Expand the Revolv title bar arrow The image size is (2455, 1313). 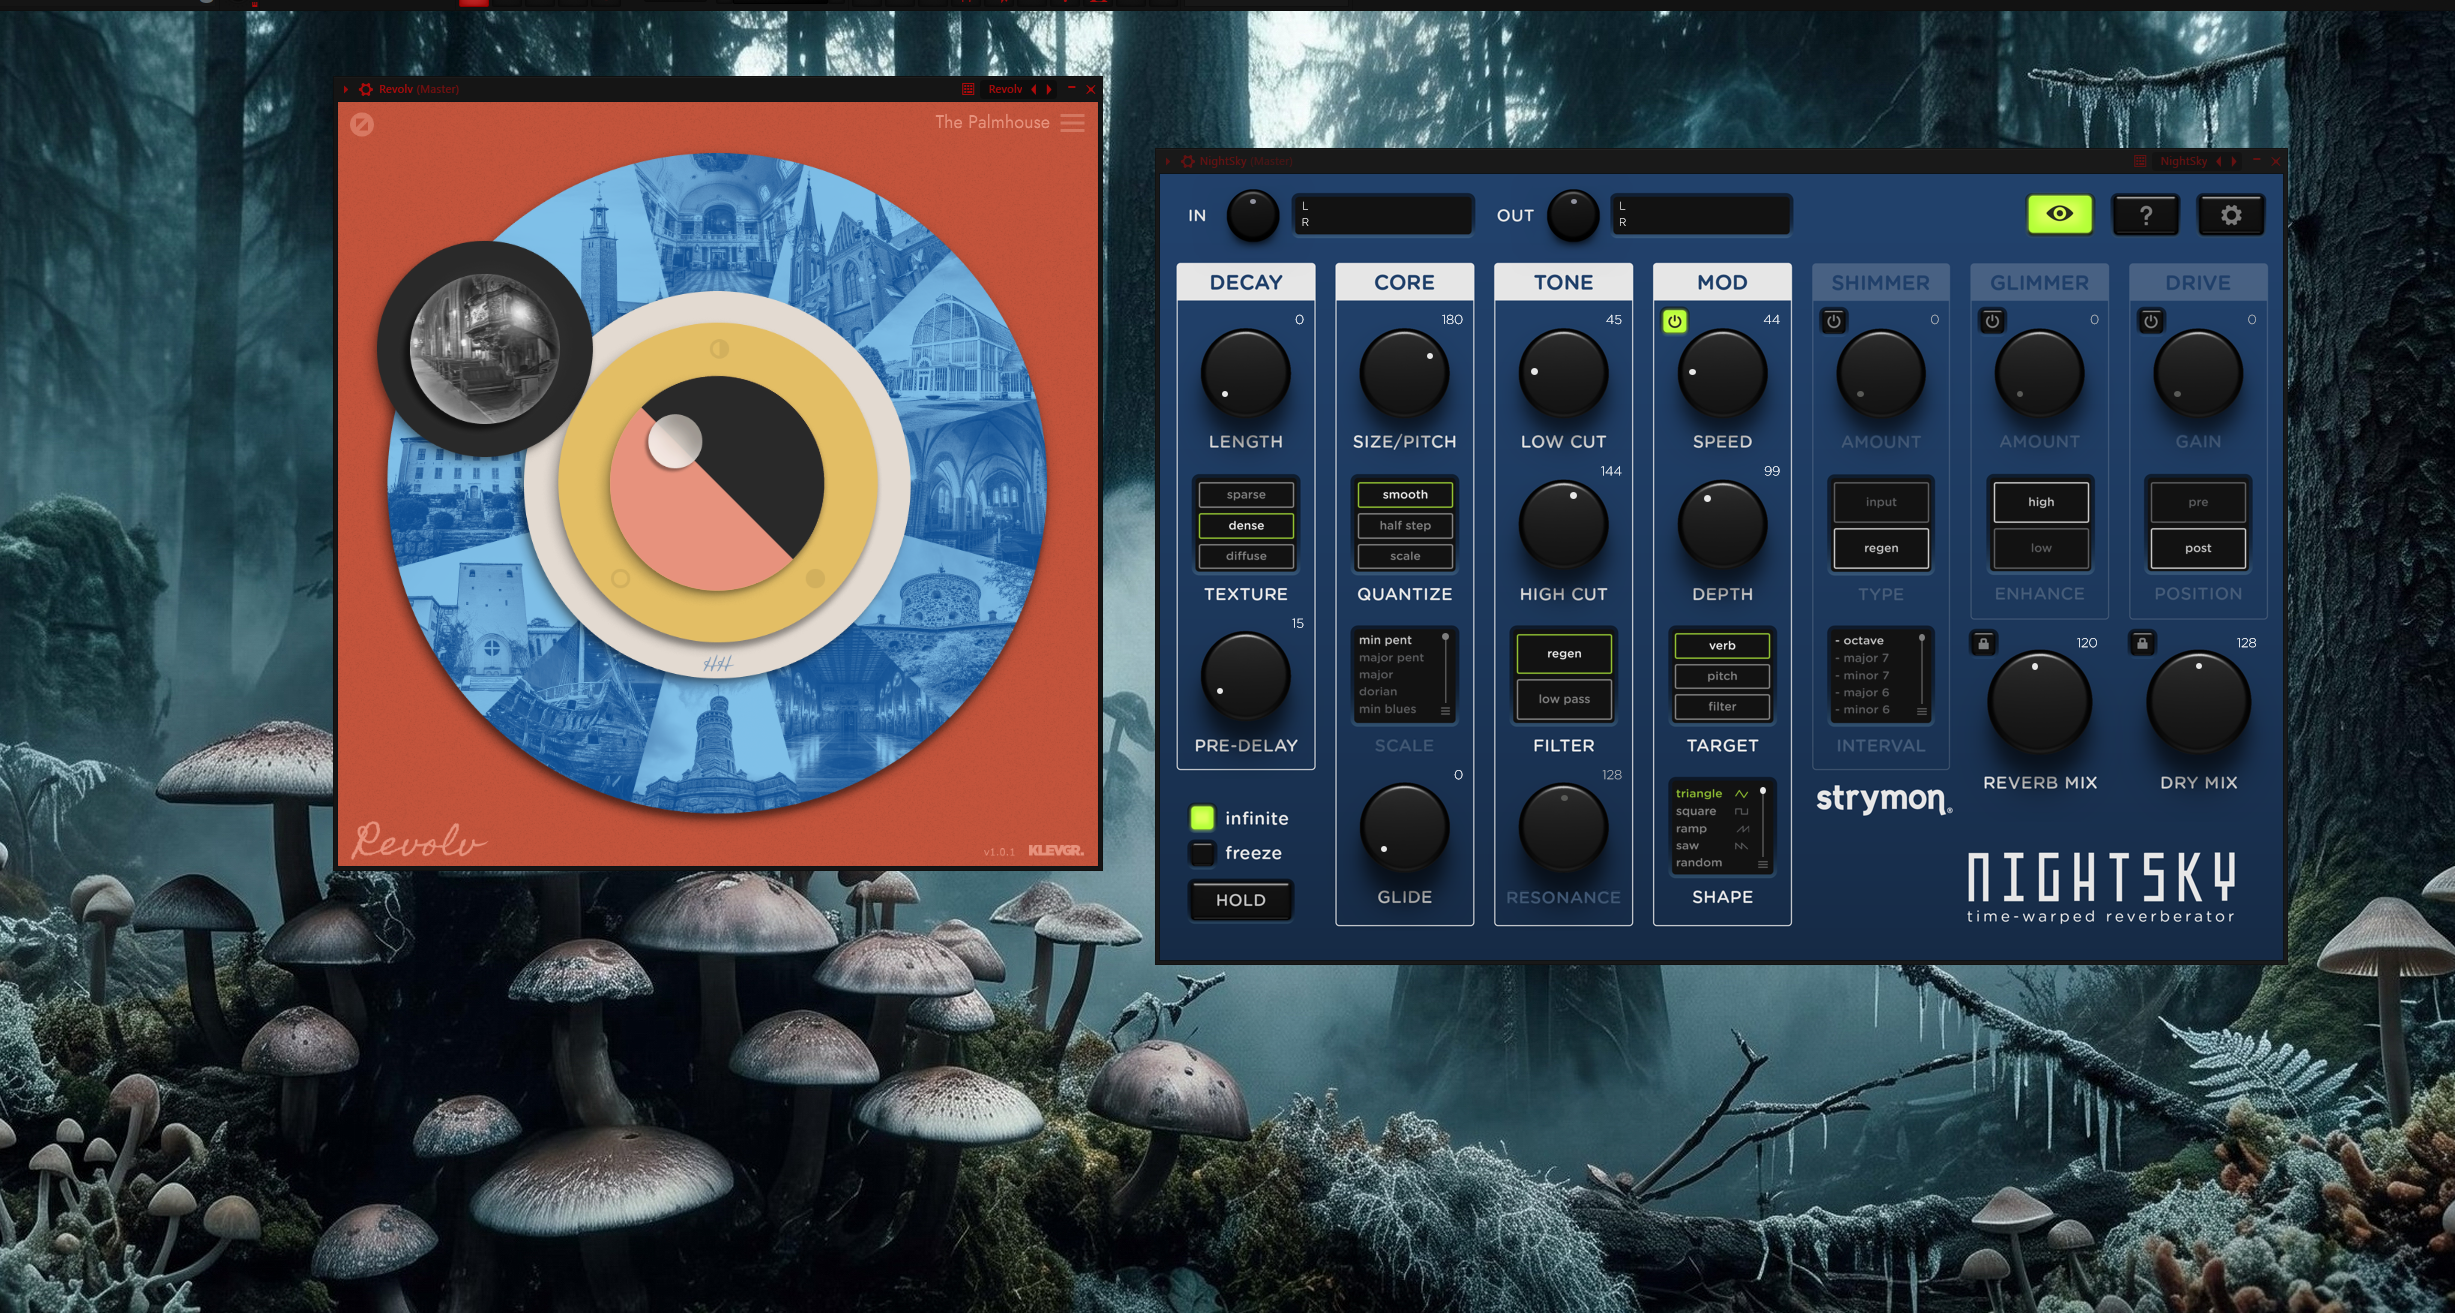(x=346, y=89)
